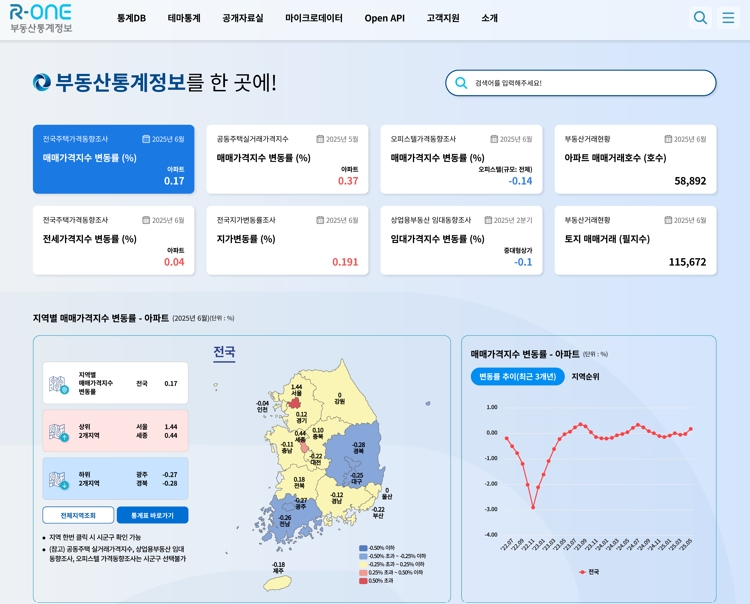The width and height of the screenshot is (750, 604).
Task: Expand the 고객지원 navigation menu
Action: (443, 18)
